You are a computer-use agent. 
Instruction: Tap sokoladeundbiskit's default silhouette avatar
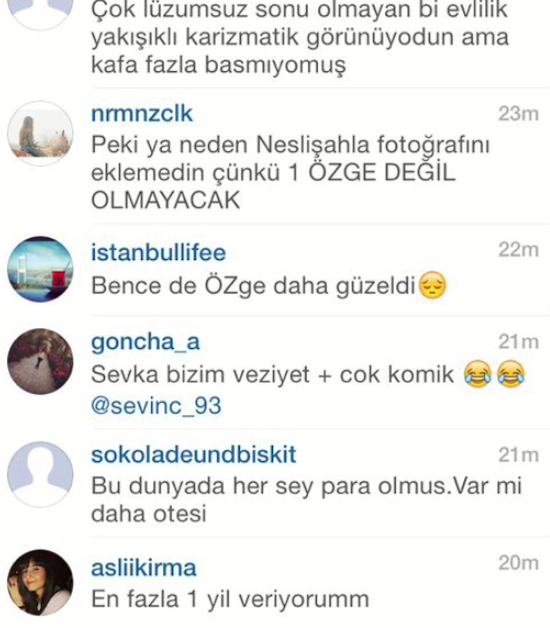tap(40, 475)
